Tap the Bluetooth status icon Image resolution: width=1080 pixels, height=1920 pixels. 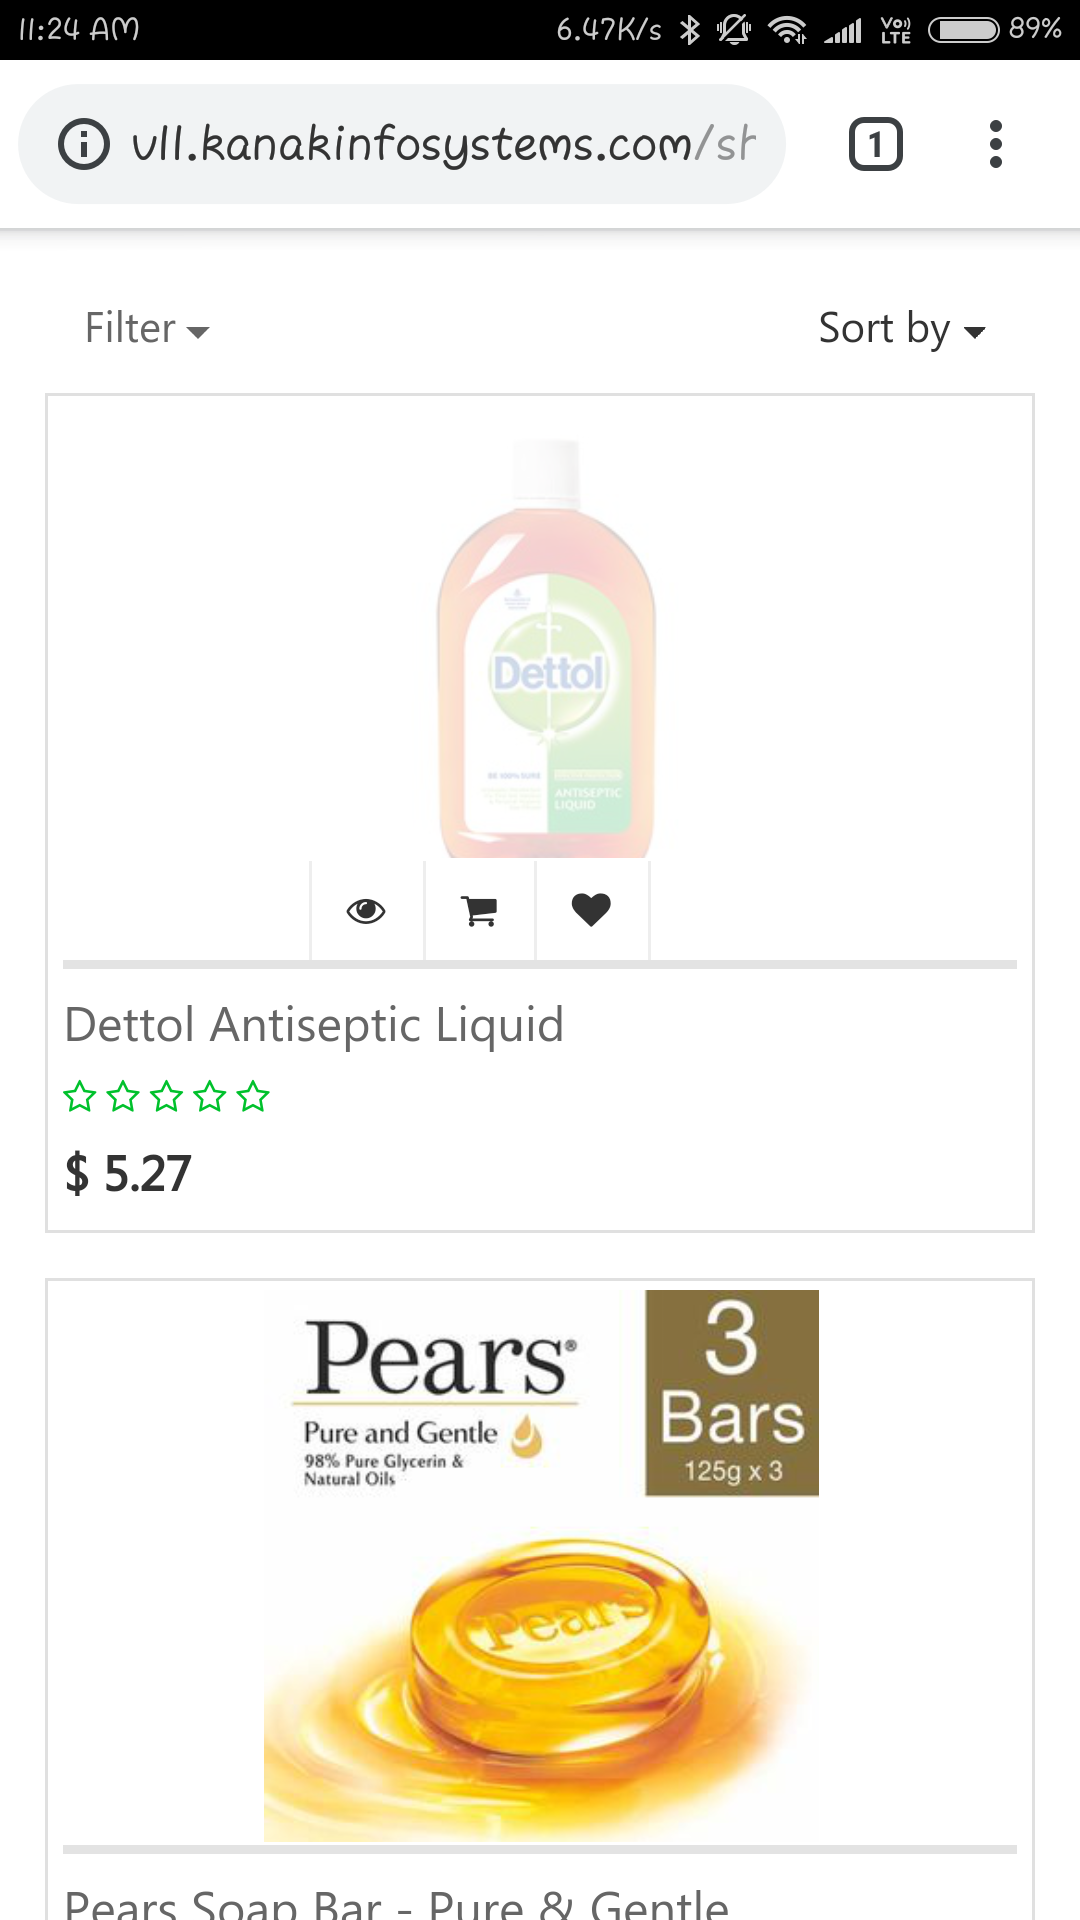[690, 30]
